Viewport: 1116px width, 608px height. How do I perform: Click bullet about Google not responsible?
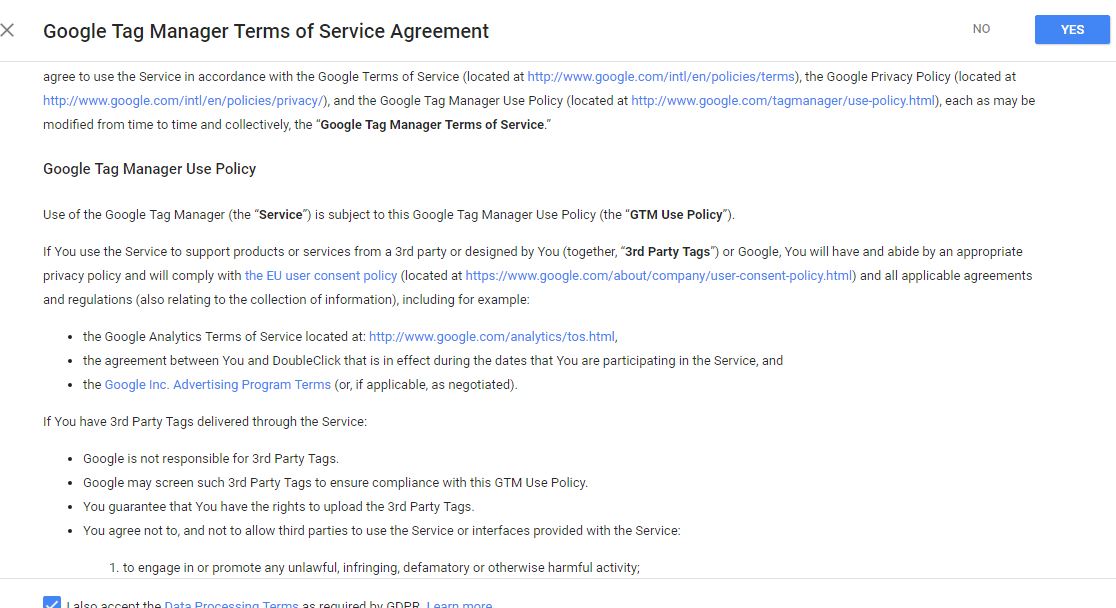pos(210,459)
